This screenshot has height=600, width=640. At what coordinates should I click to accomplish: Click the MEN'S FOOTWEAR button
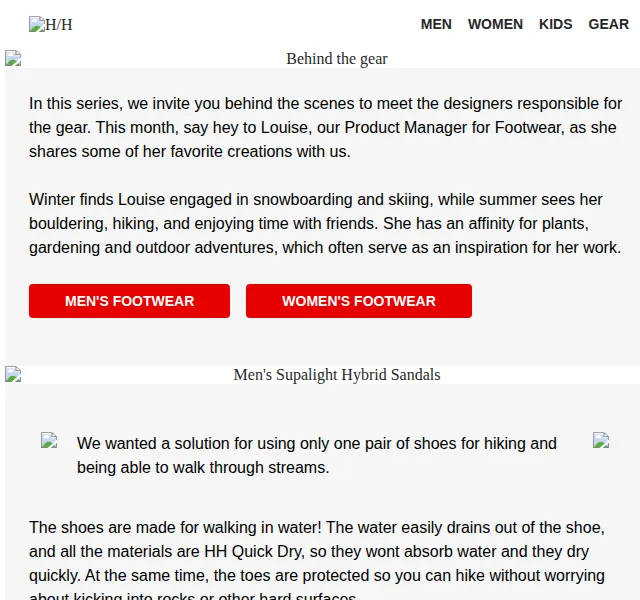click(129, 301)
